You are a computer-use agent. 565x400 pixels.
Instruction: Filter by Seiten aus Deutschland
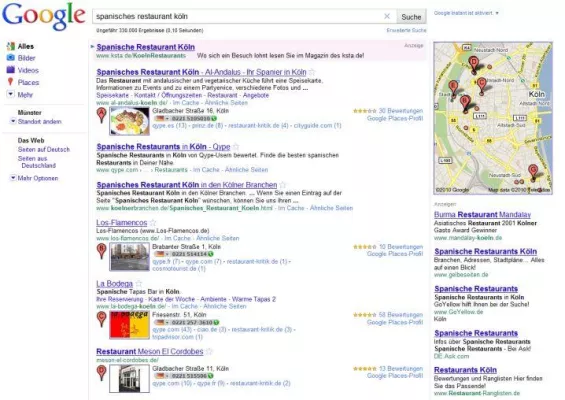click(37, 162)
